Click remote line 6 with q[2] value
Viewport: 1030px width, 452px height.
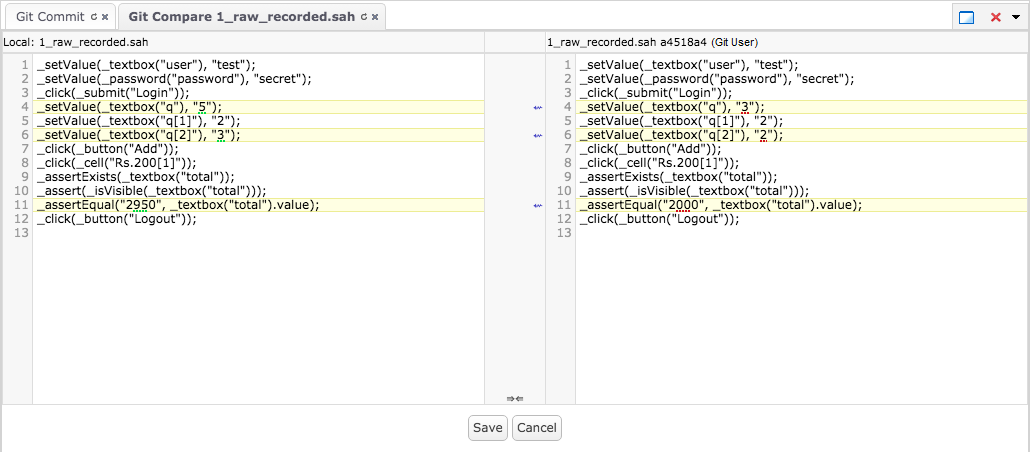(681, 135)
